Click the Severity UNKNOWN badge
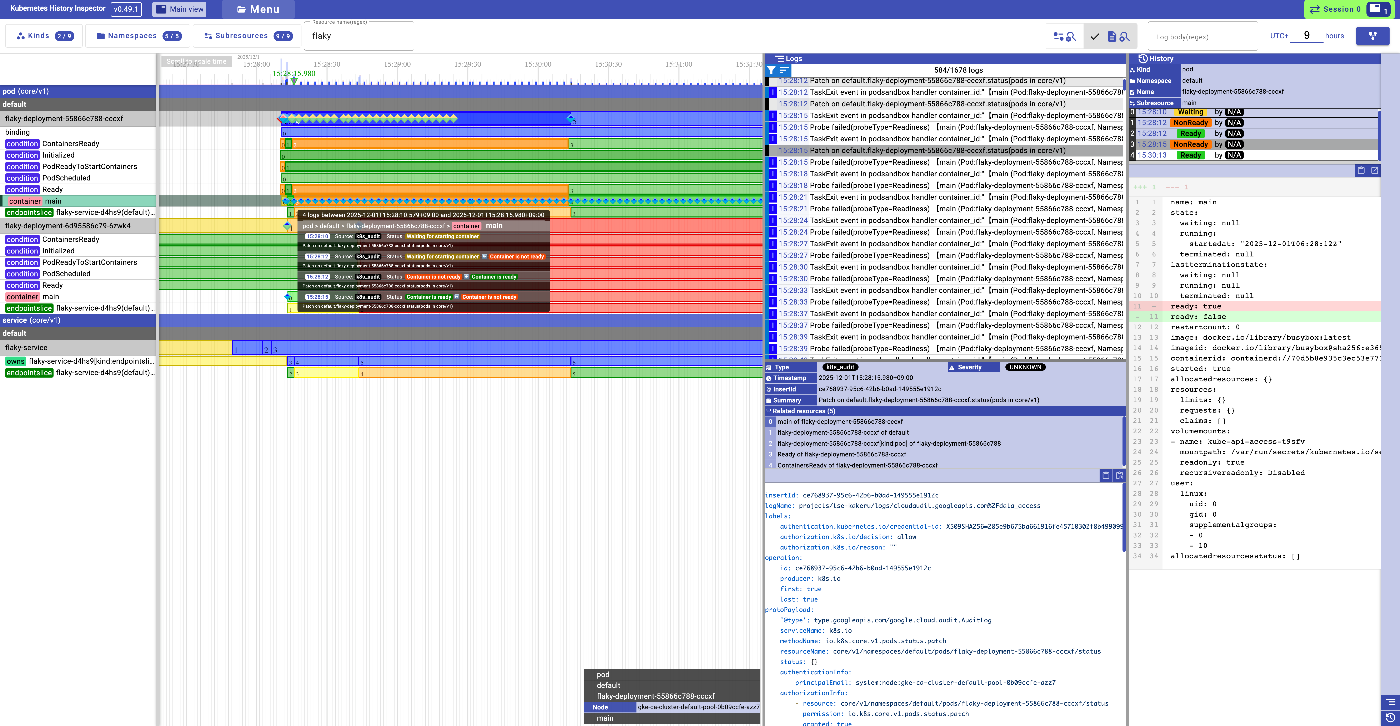This screenshot has height=726, width=1400. (x=1025, y=367)
